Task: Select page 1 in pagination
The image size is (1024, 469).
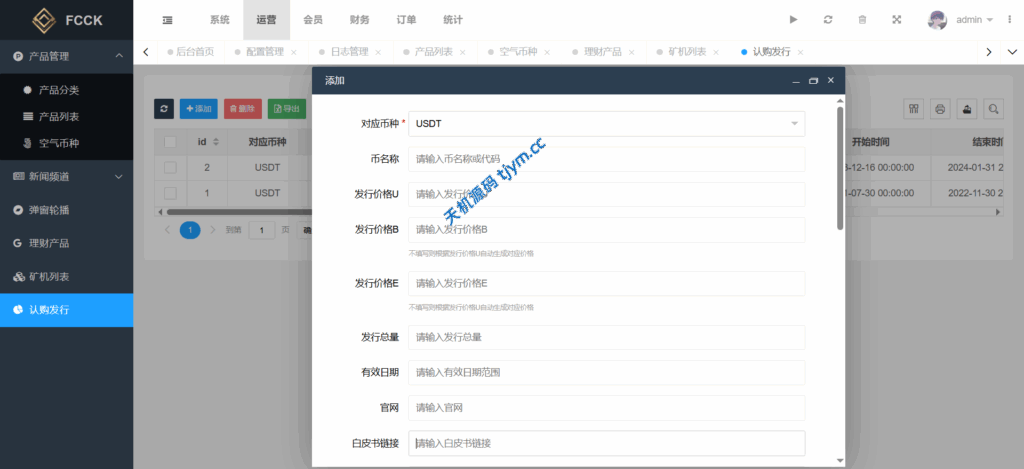Action: pyautogui.click(x=190, y=230)
